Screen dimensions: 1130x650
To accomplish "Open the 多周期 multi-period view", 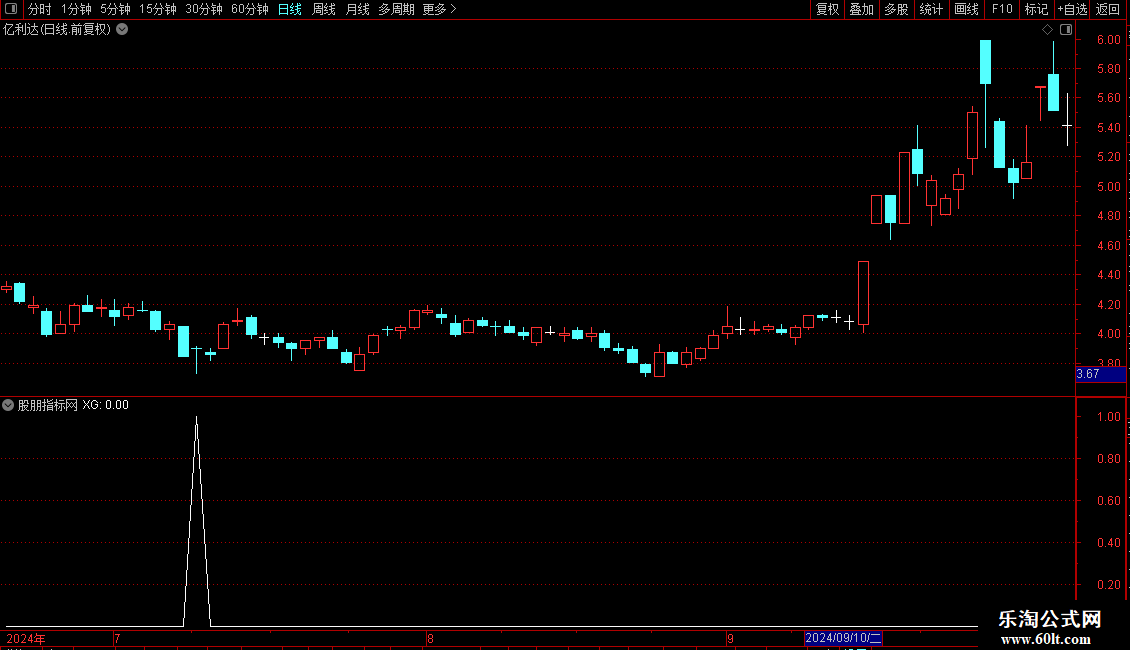I will click(396, 9).
